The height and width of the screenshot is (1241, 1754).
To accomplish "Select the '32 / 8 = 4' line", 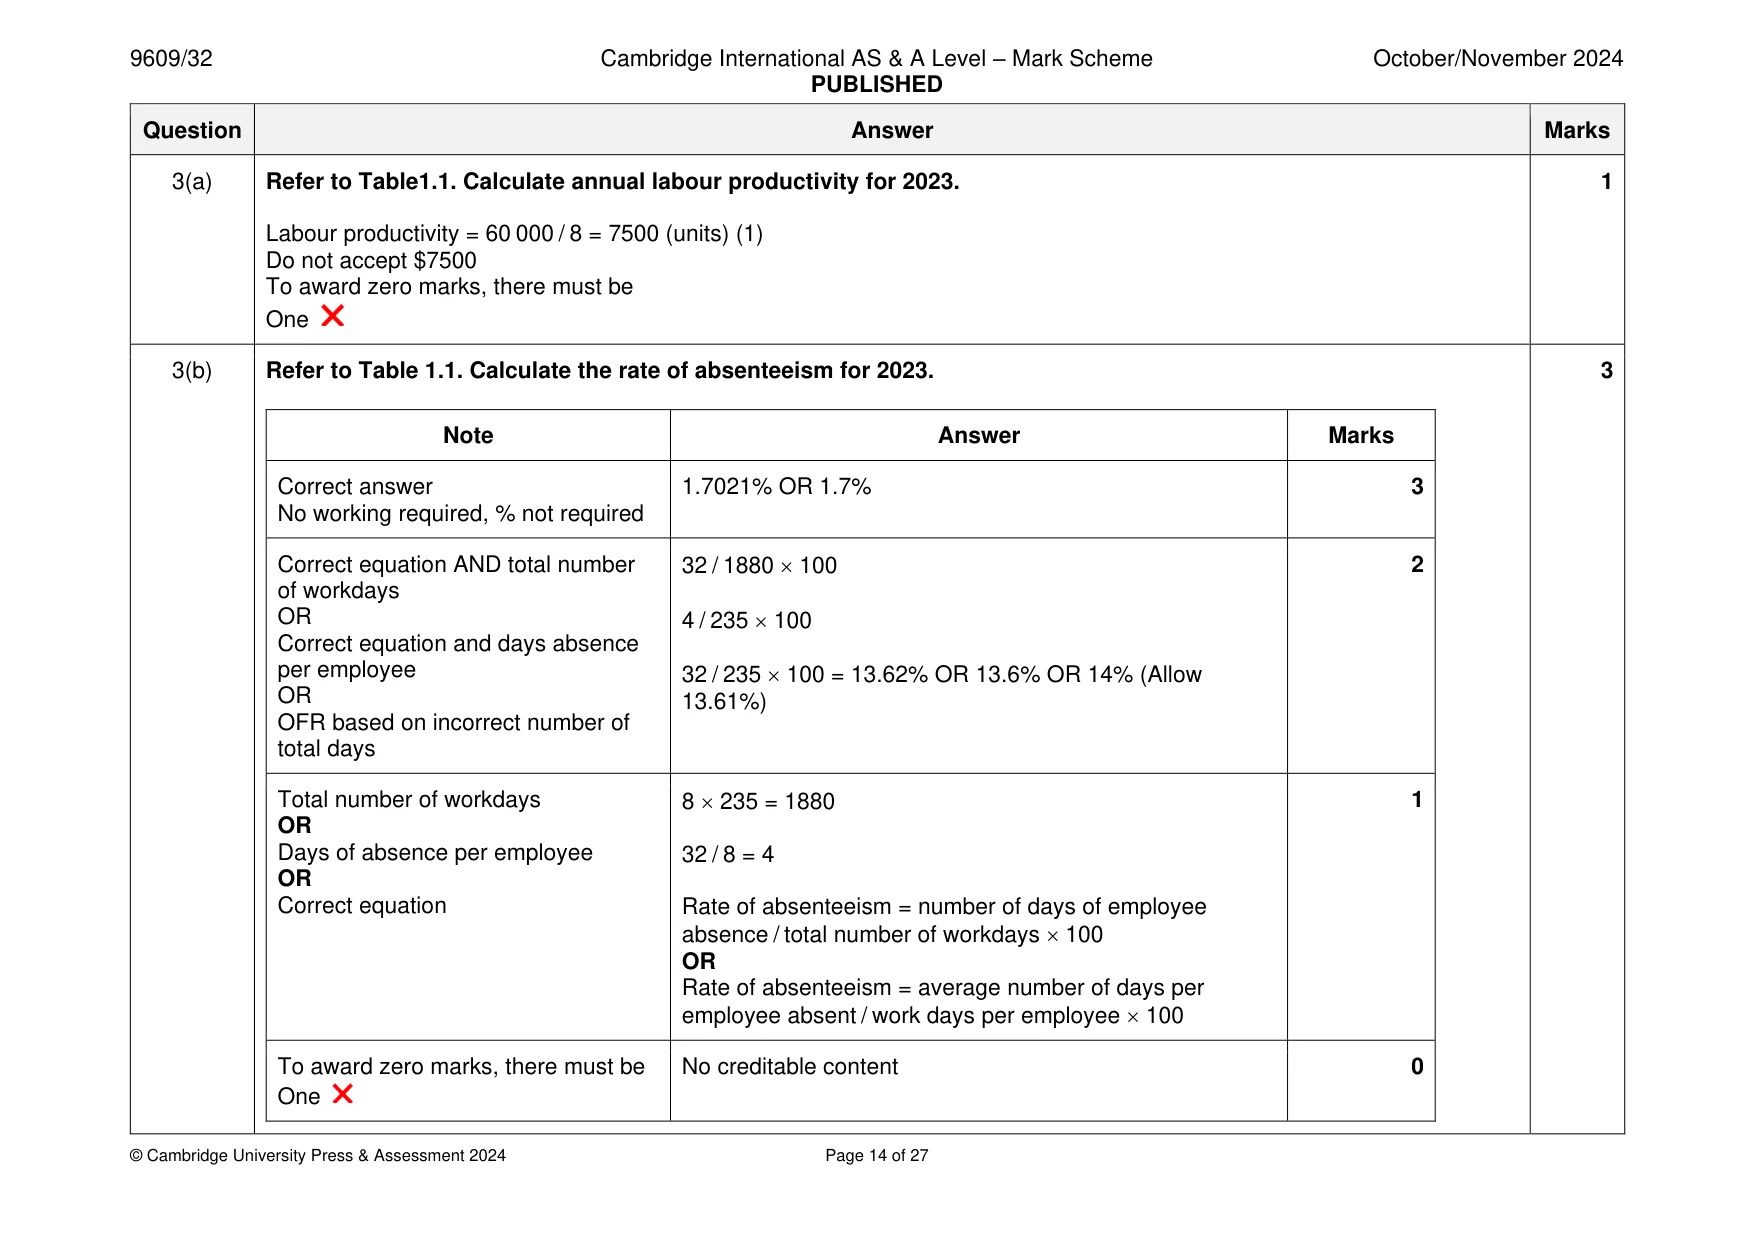I will point(728,855).
